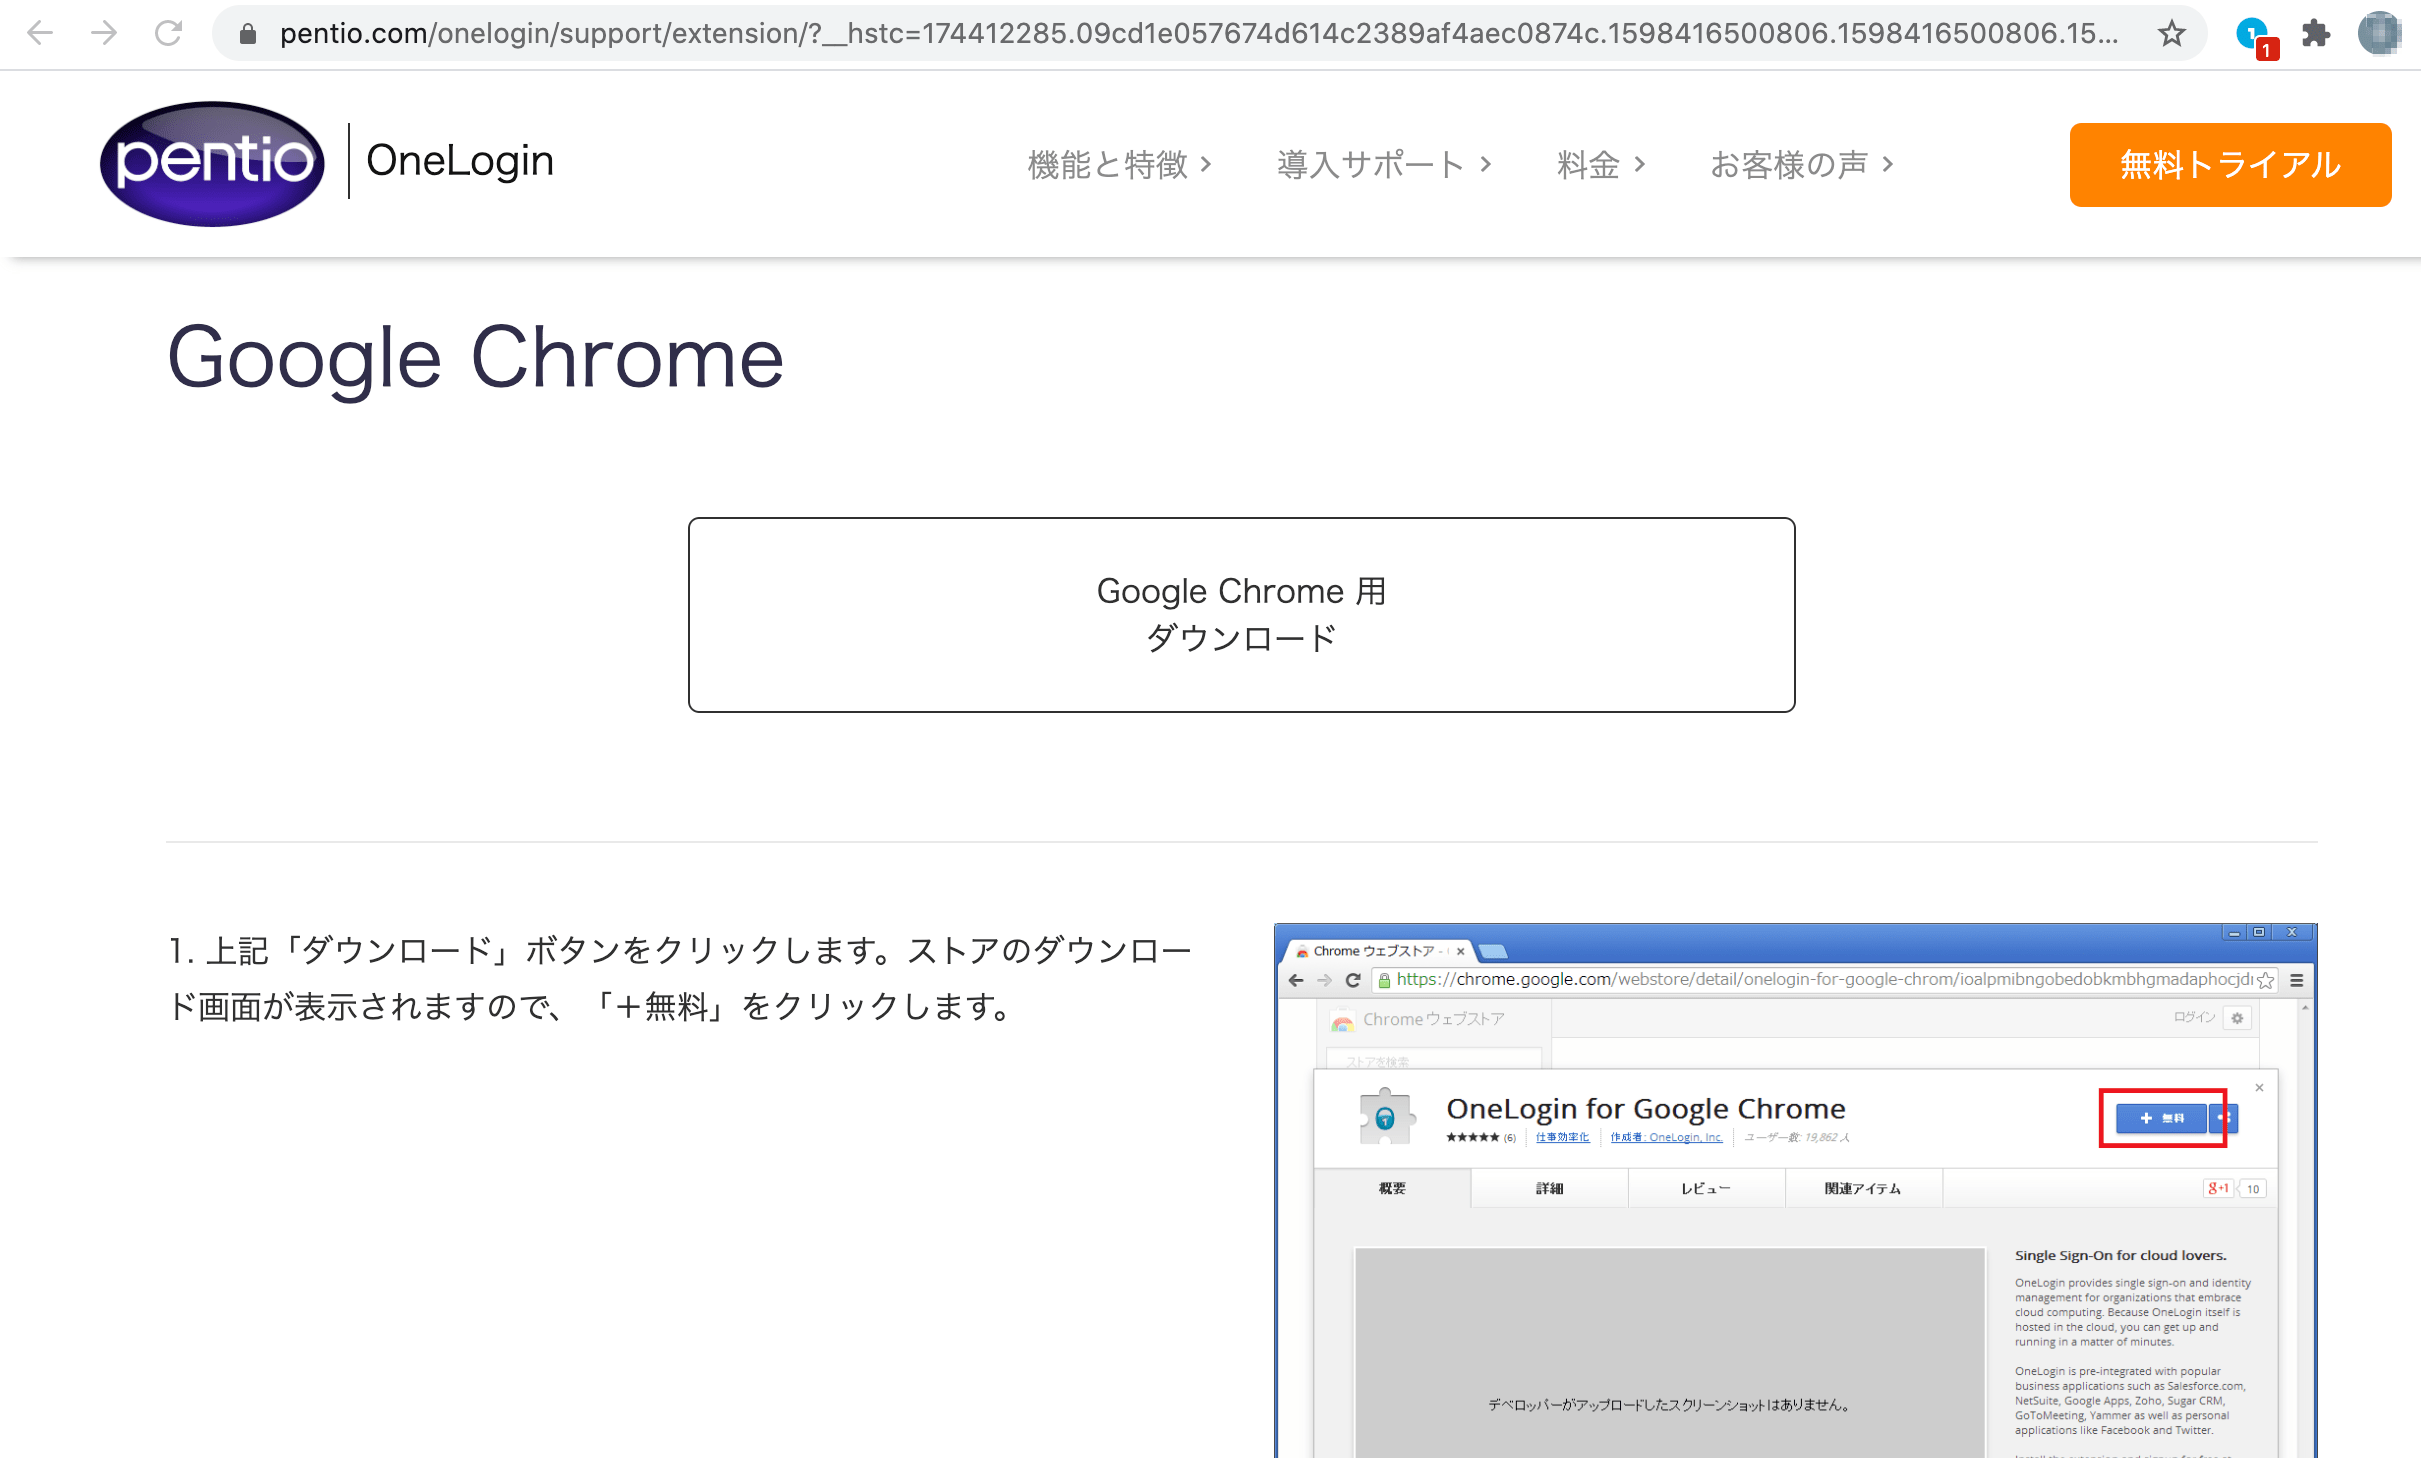
Task: Click the pentio logo
Action: point(212,163)
